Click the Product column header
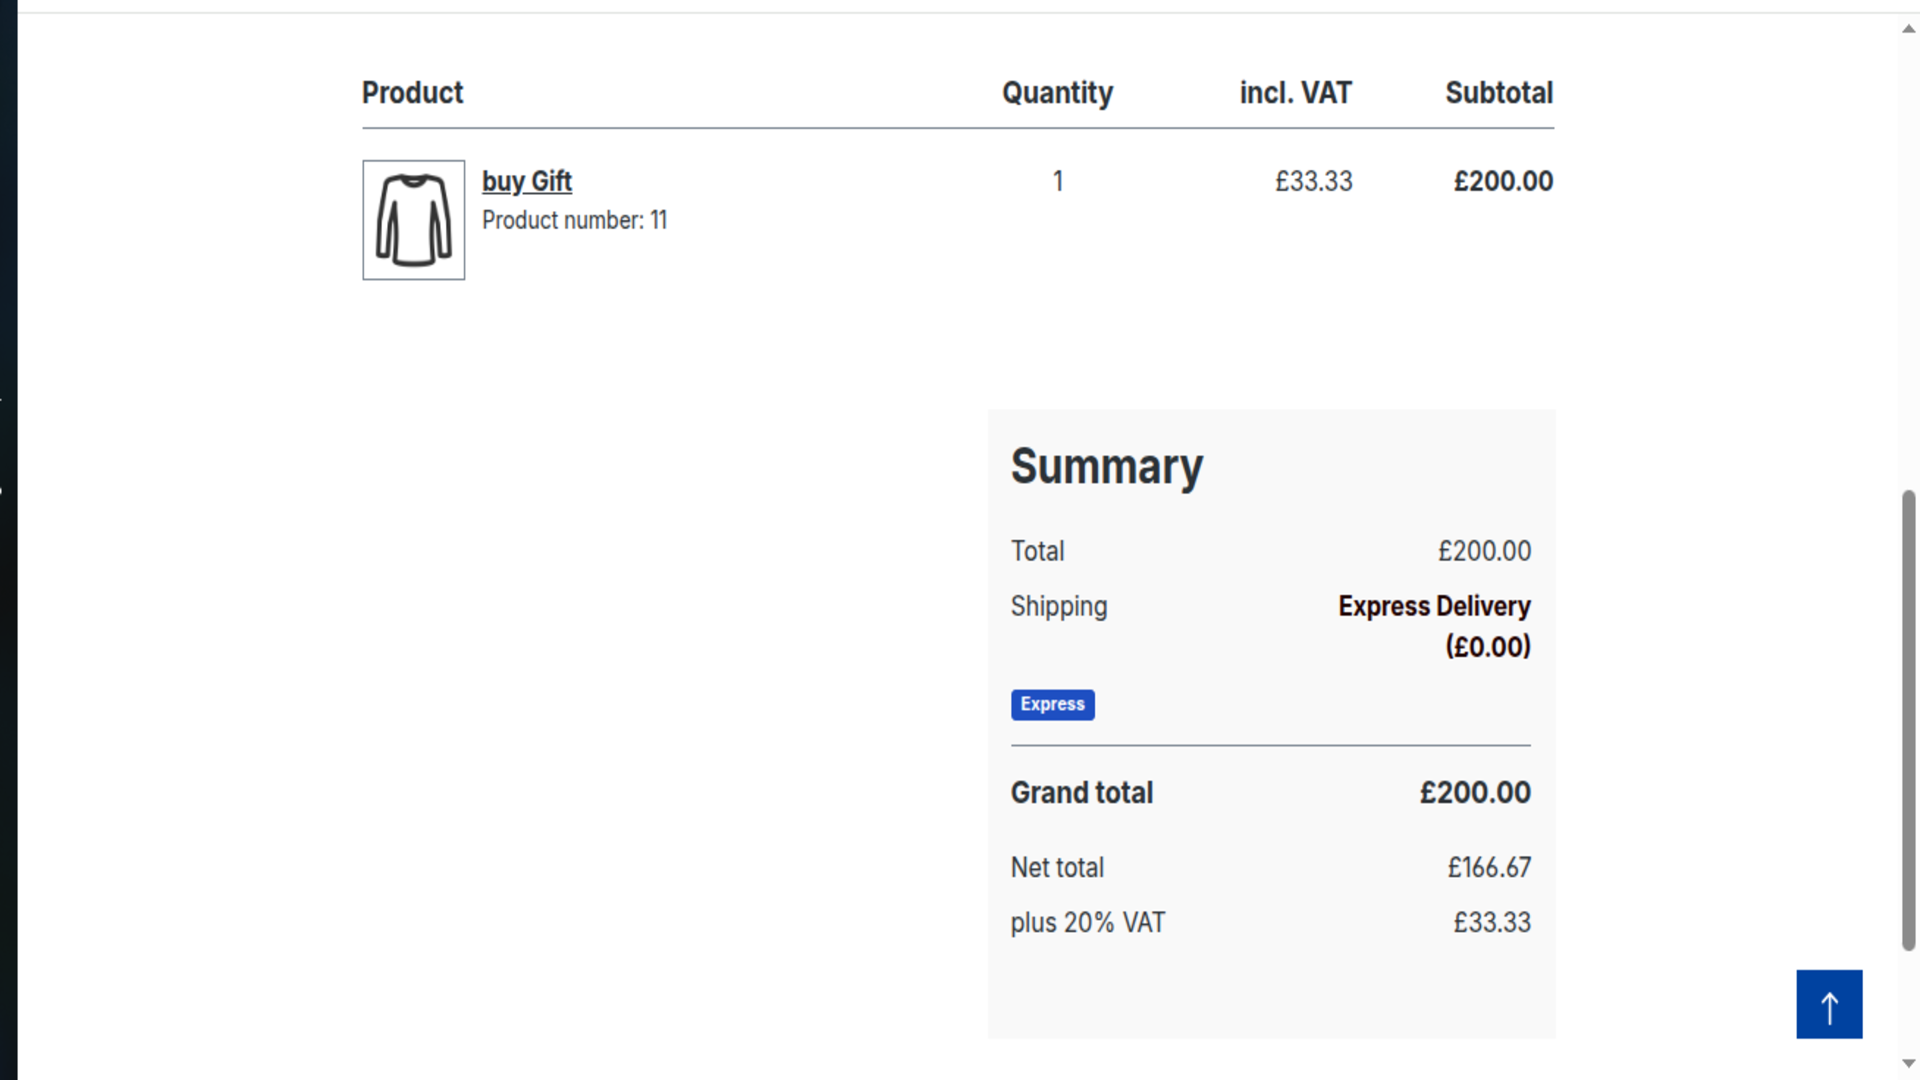1920x1080 pixels. click(412, 92)
